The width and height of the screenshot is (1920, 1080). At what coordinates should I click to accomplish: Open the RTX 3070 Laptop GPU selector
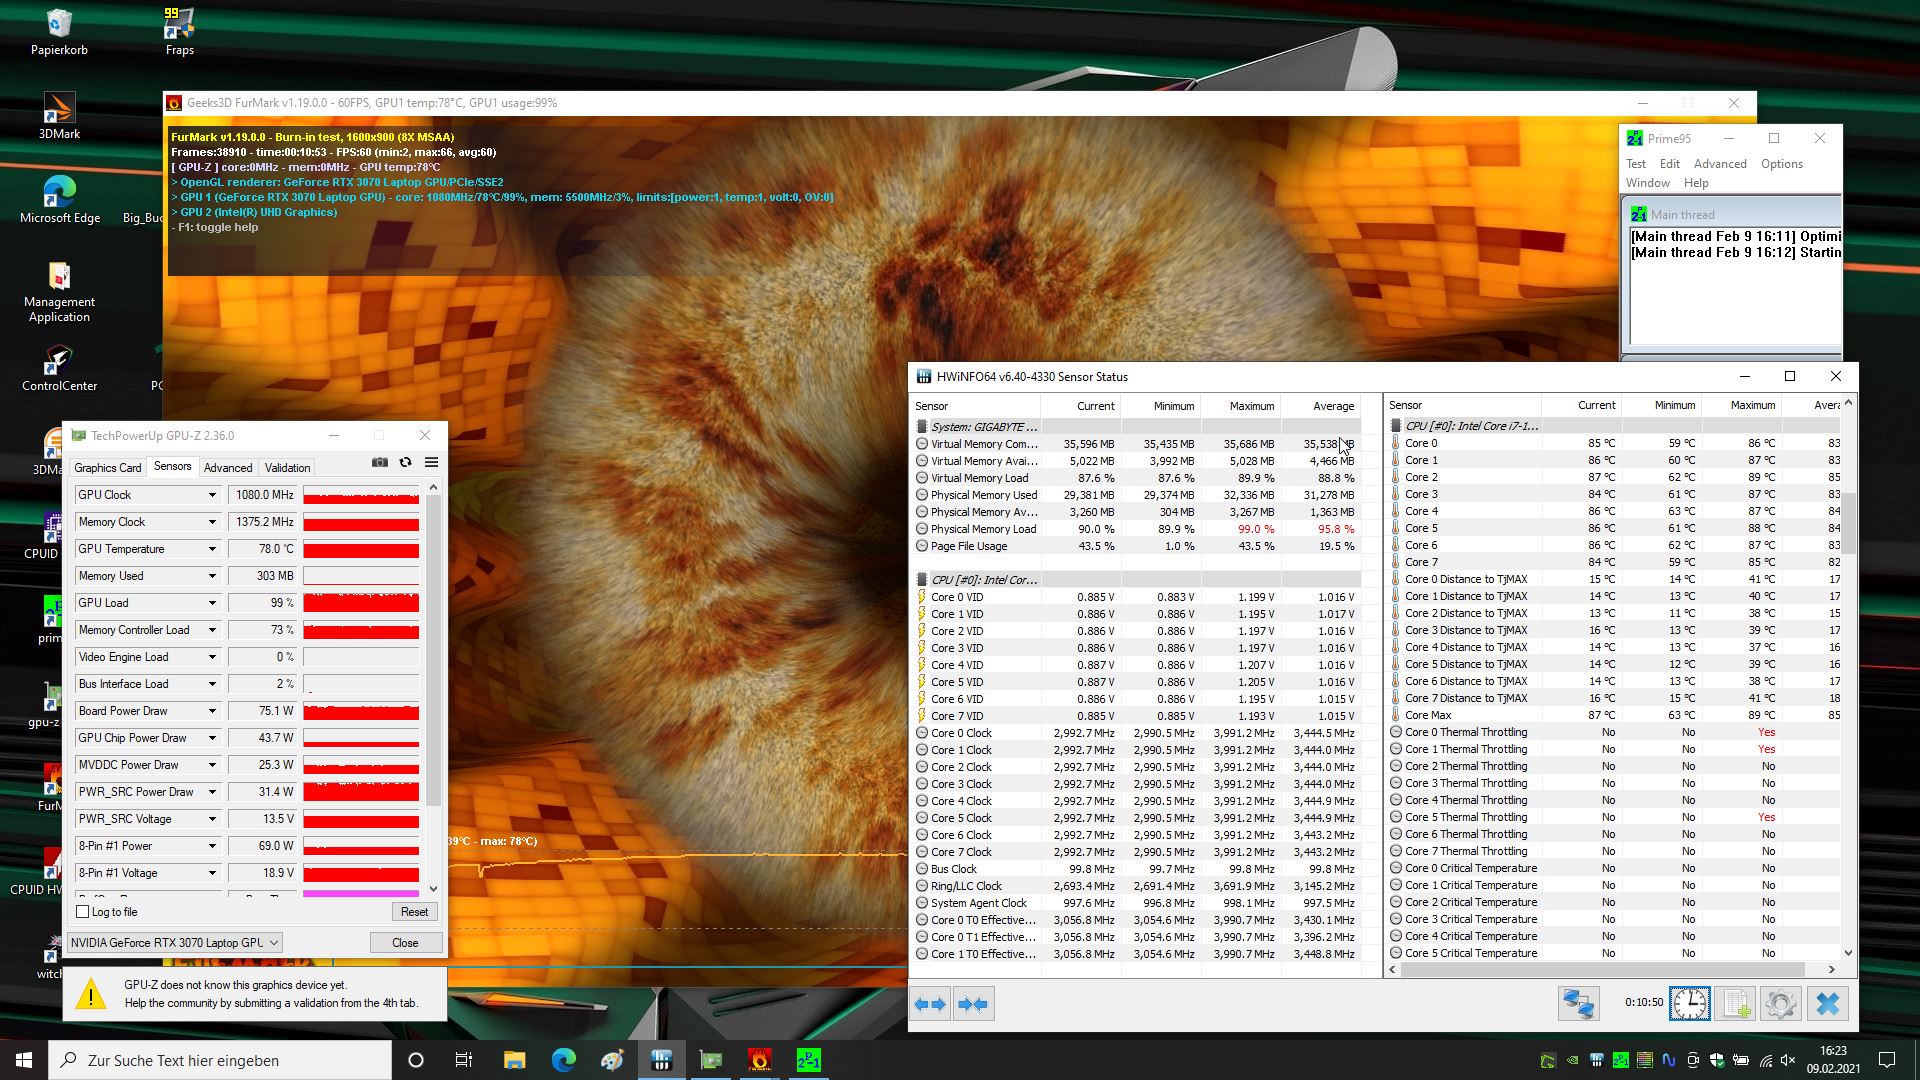pos(175,942)
